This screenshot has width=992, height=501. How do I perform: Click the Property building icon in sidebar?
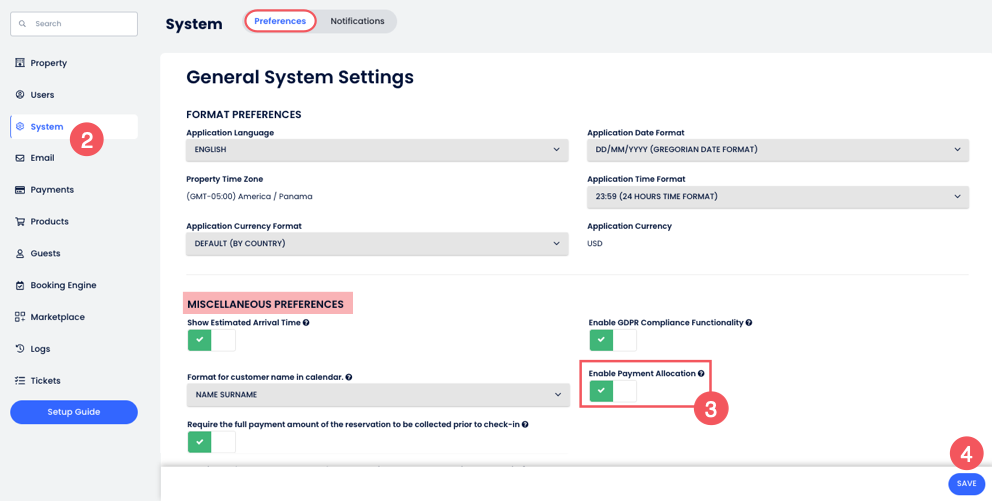(20, 63)
